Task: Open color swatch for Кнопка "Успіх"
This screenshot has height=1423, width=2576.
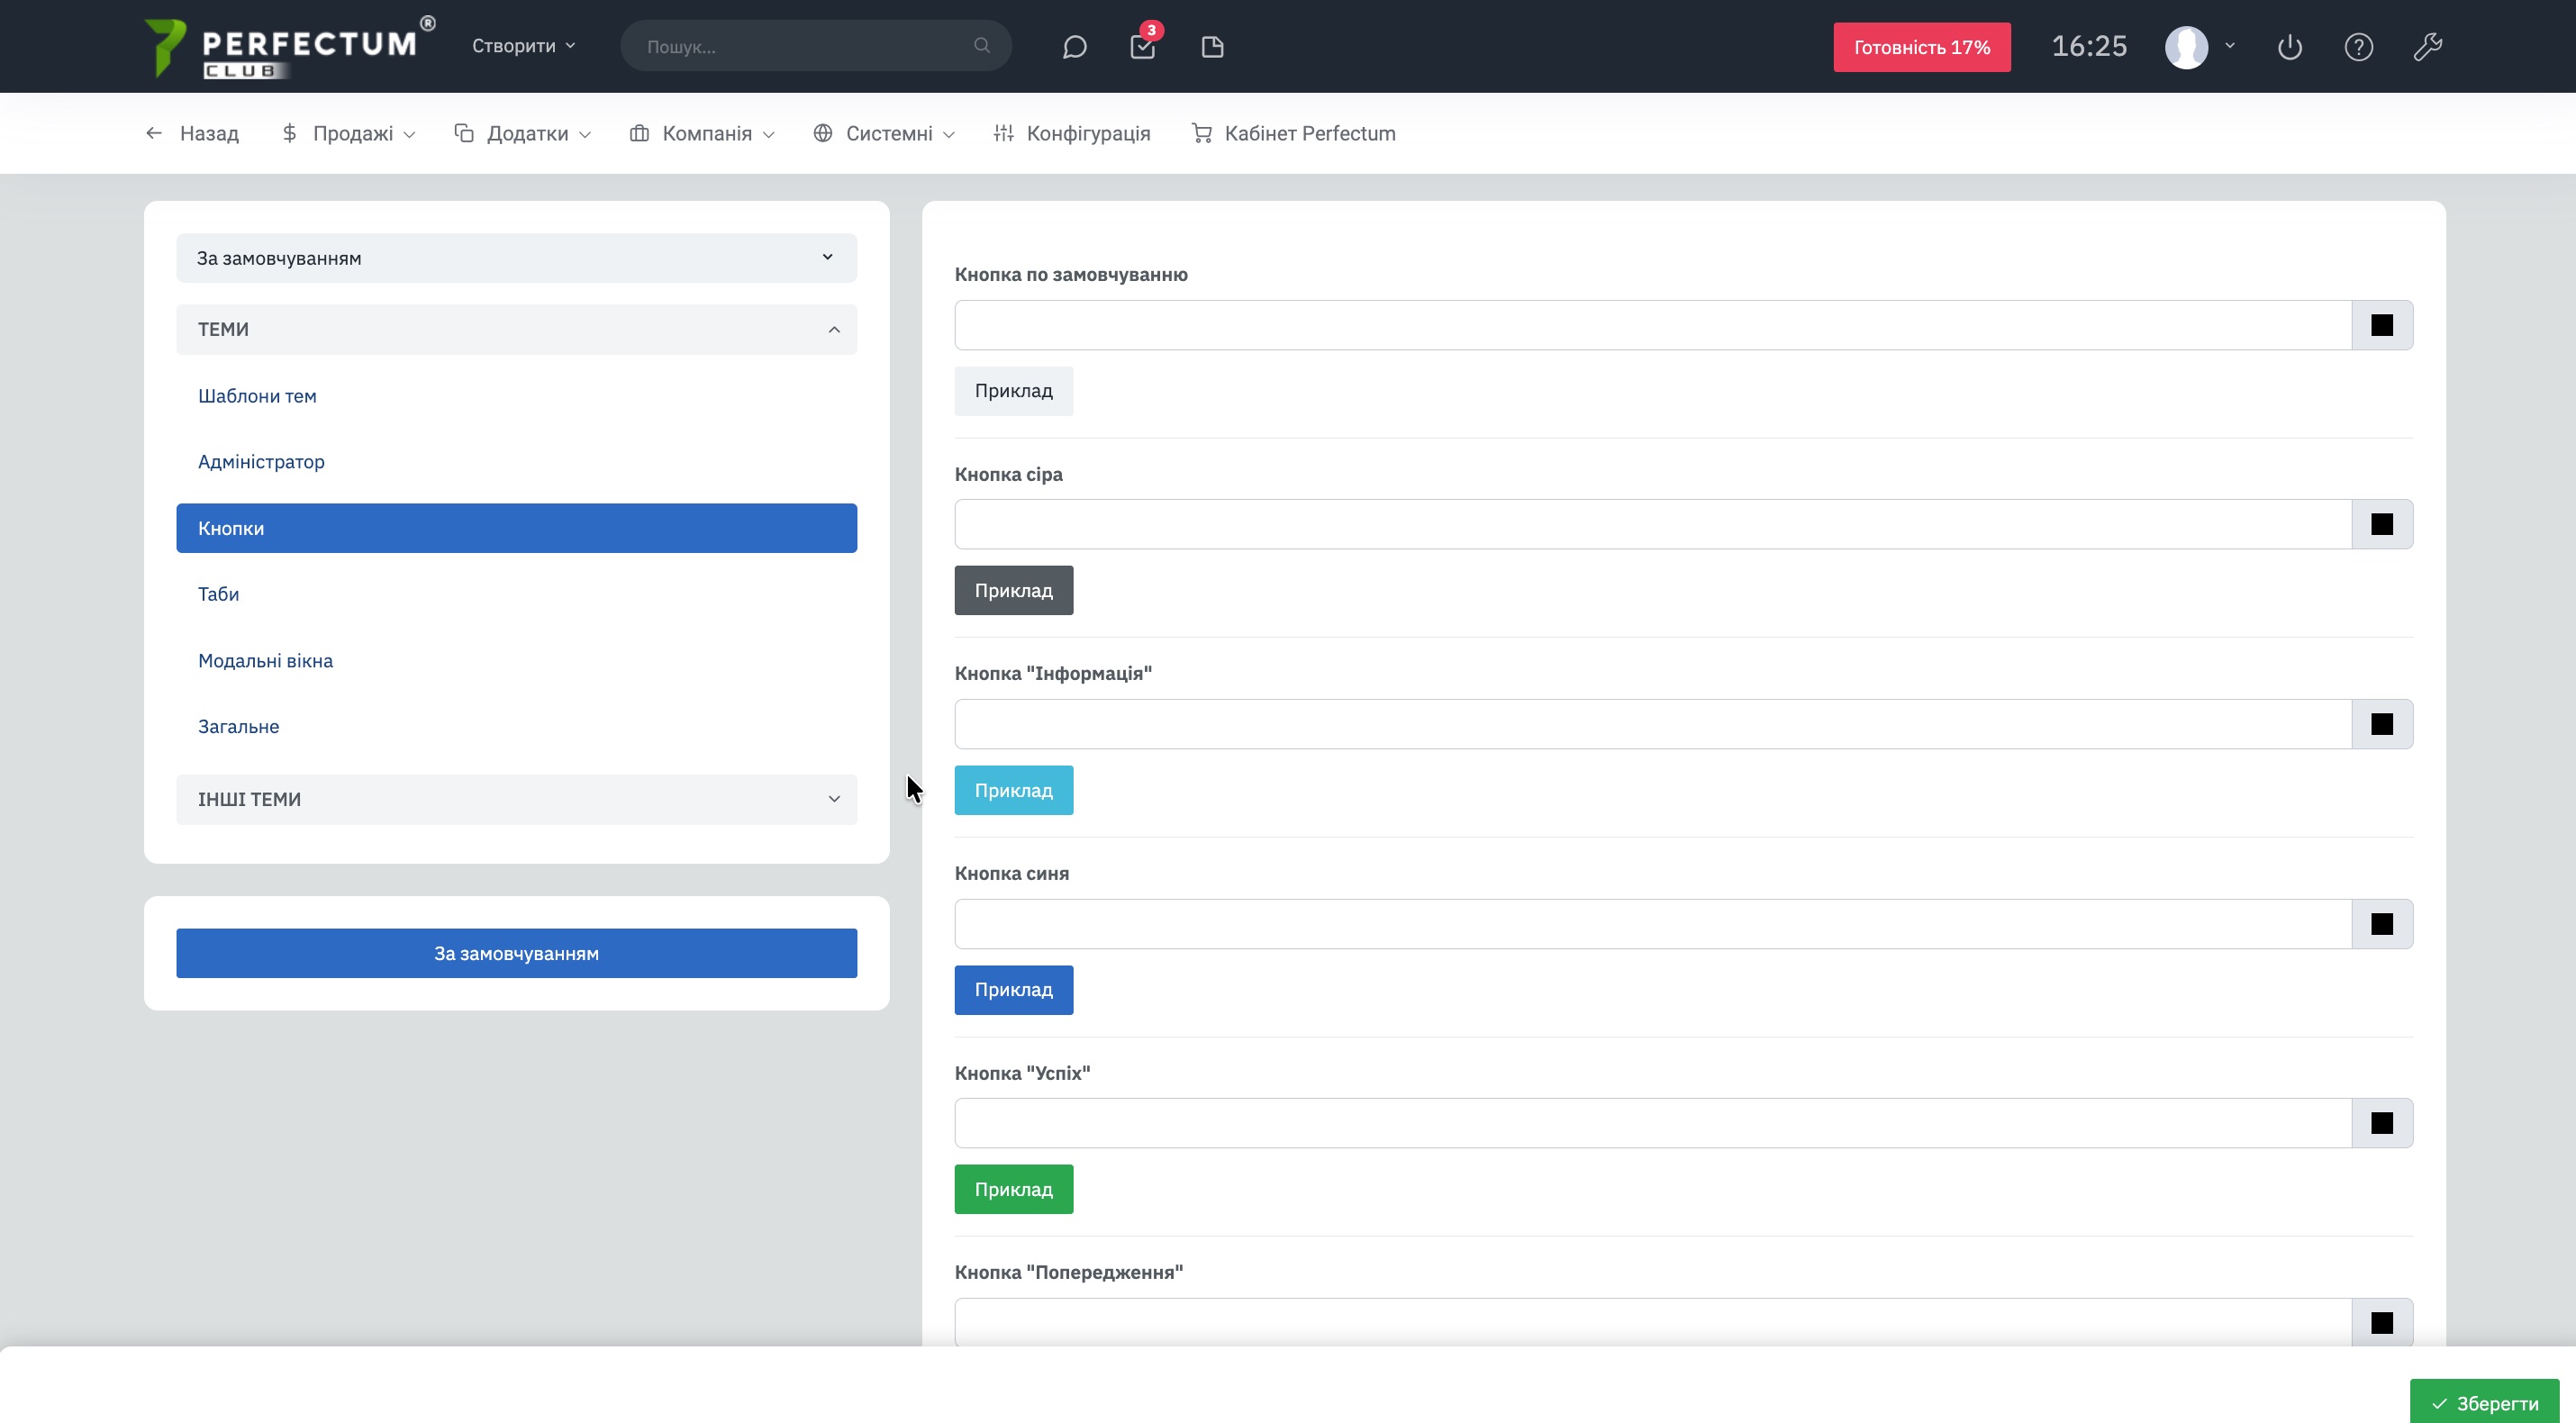Action: pos(2381,1123)
